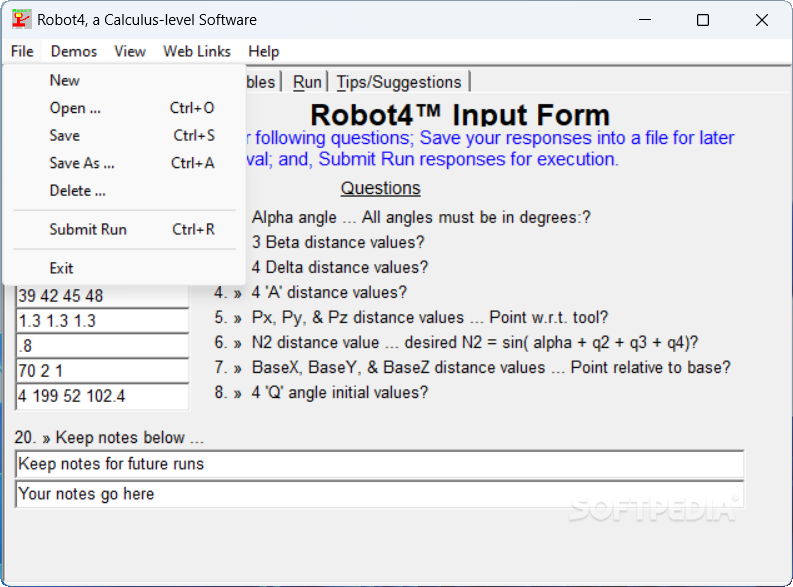Click the input field containing .8
793x587 pixels.
(x=102, y=346)
